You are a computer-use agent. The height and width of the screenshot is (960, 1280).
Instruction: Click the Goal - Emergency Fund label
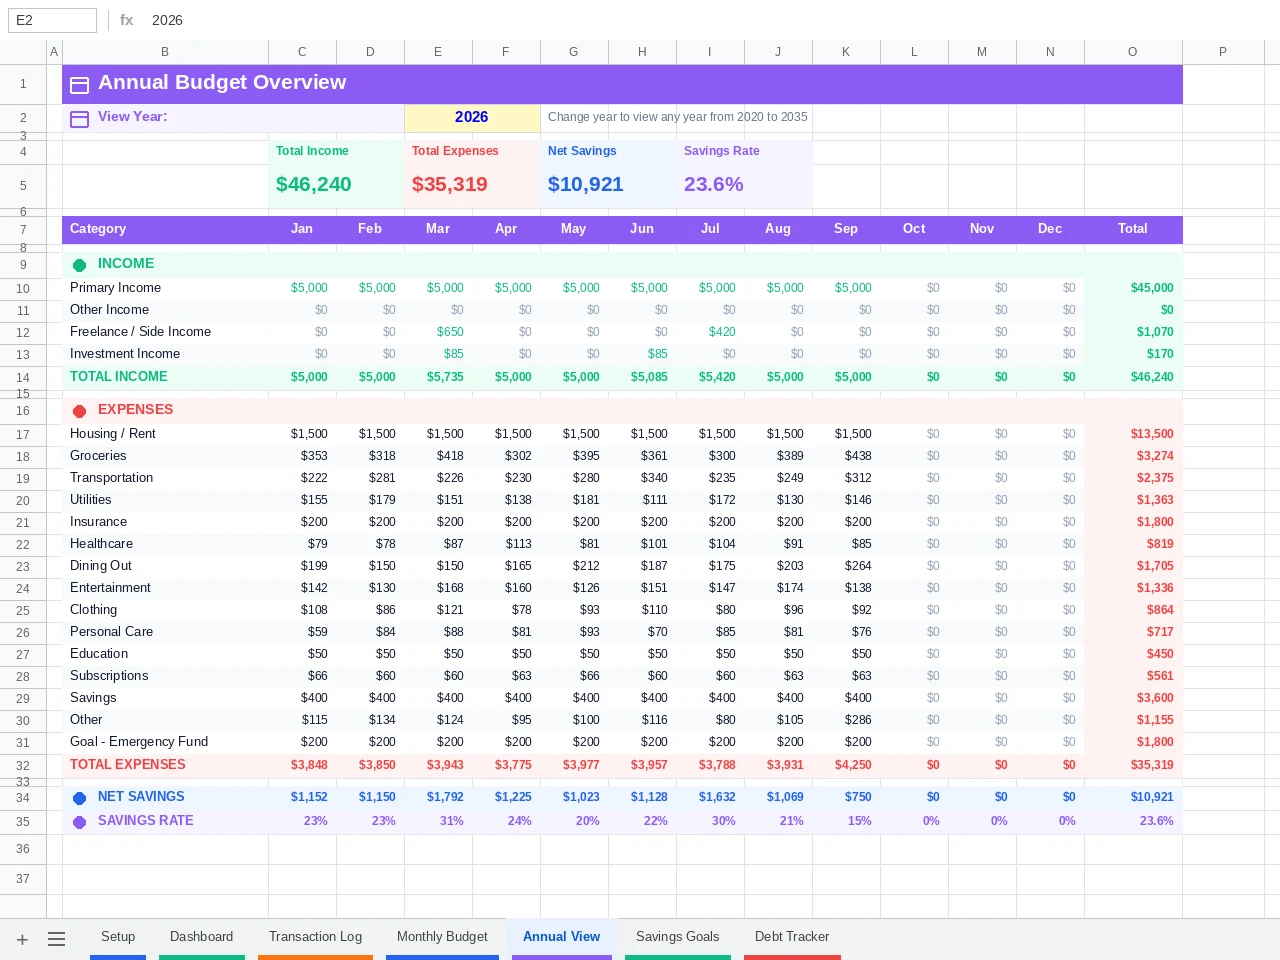tap(139, 742)
